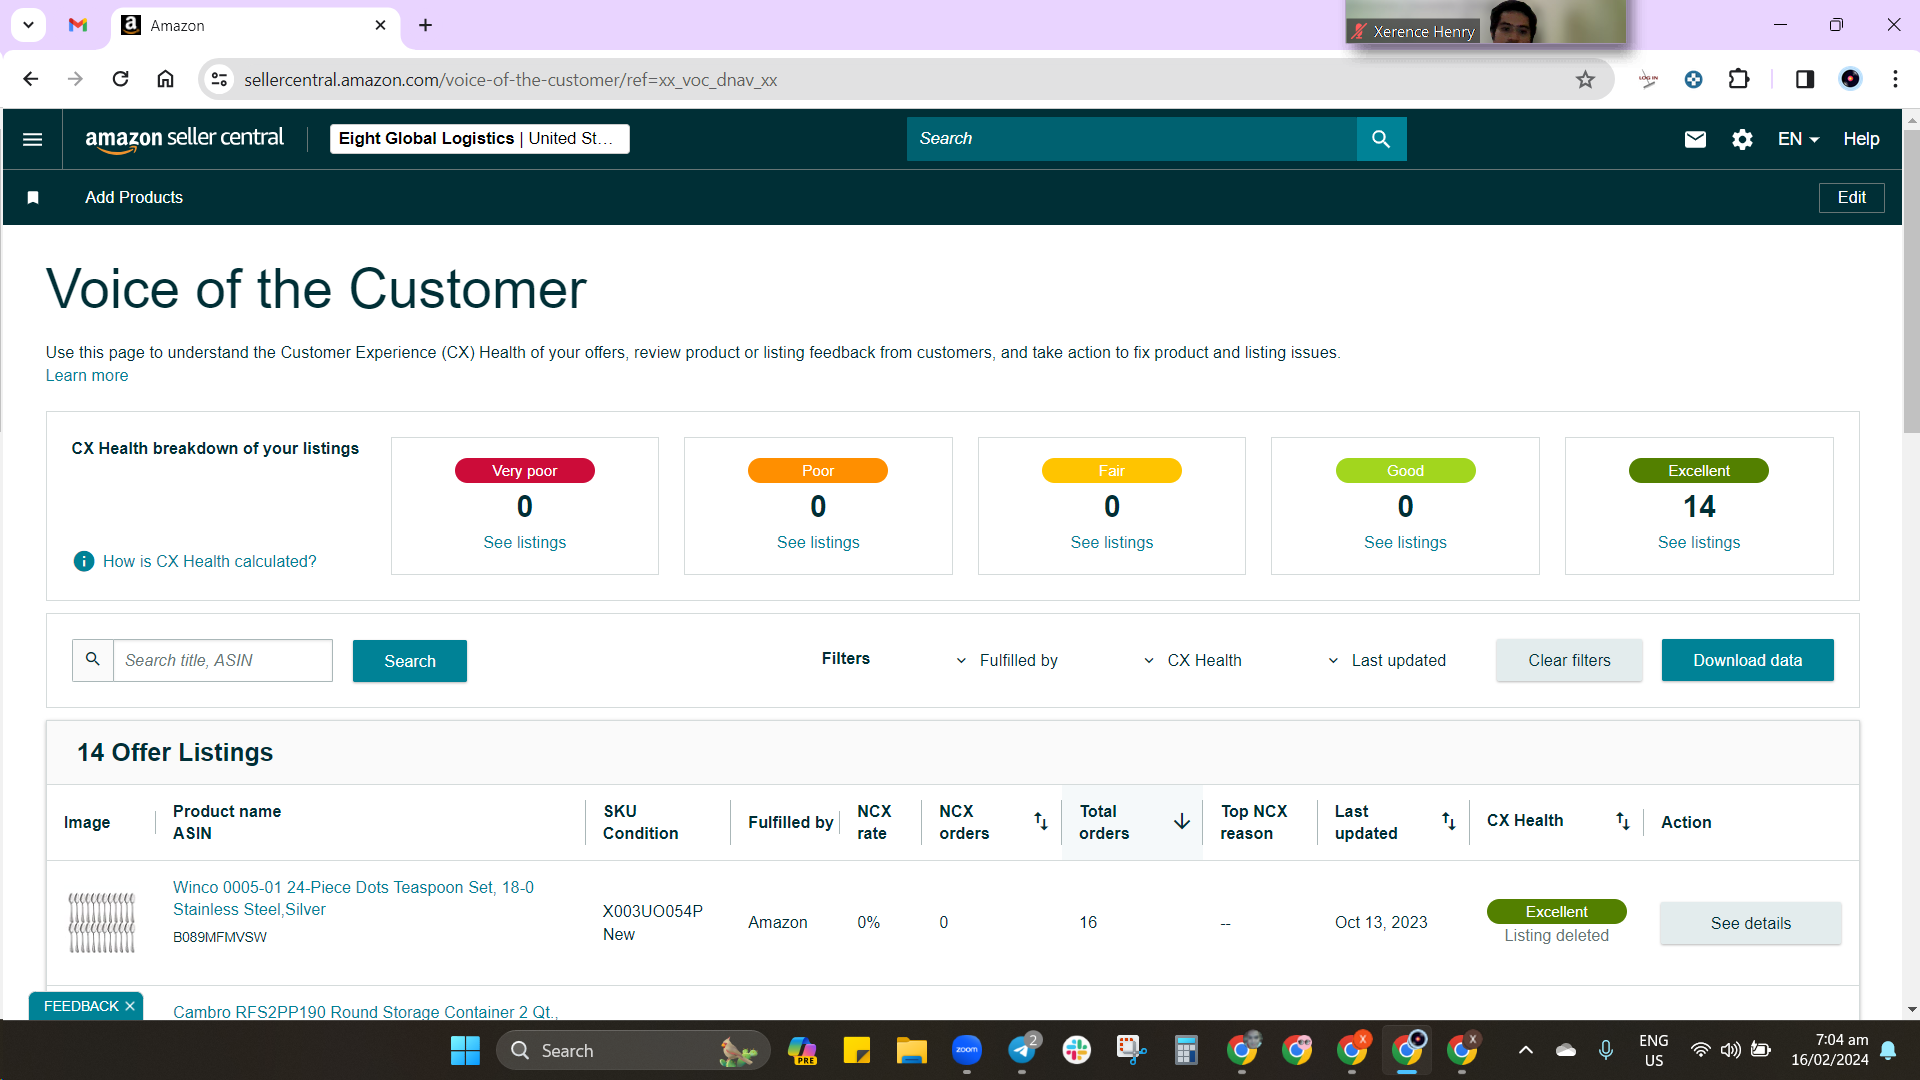
Task: Expand the Last updated filter dropdown
Action: [1387, 660]
